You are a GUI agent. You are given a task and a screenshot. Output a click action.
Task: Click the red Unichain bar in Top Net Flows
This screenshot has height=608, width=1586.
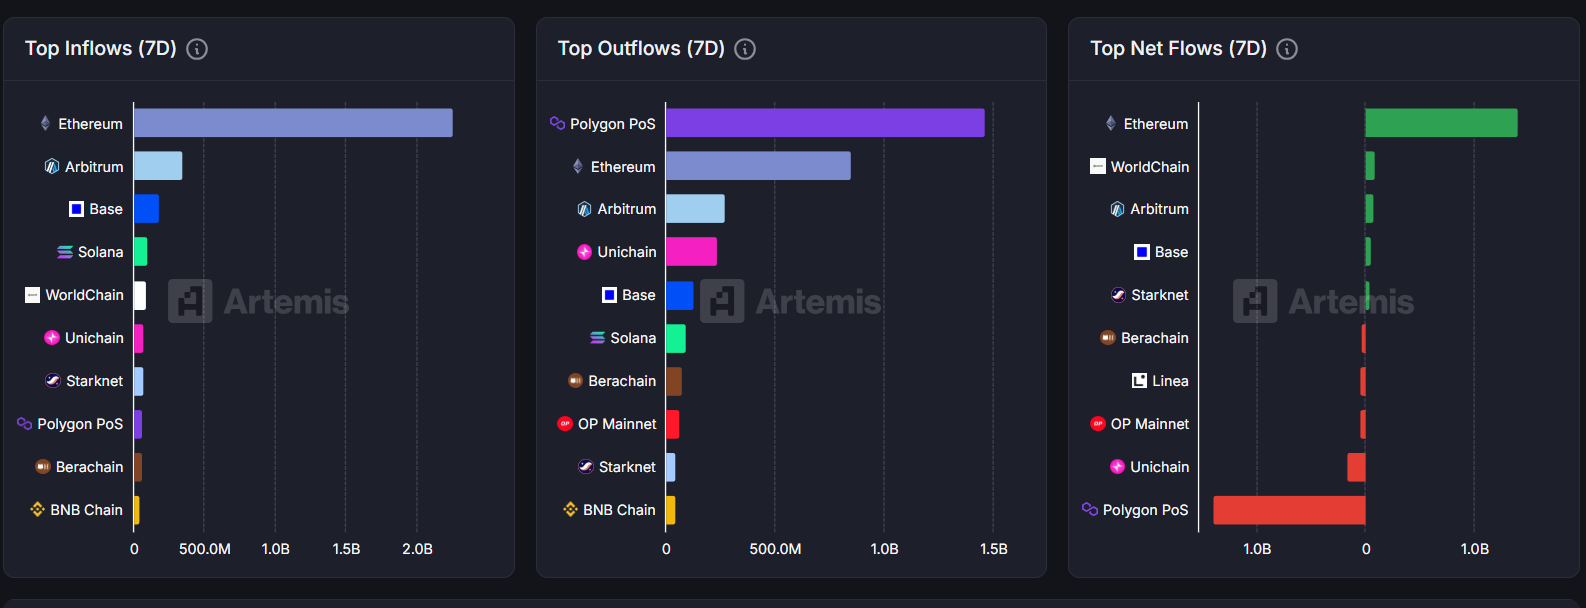pos(1356,467)
